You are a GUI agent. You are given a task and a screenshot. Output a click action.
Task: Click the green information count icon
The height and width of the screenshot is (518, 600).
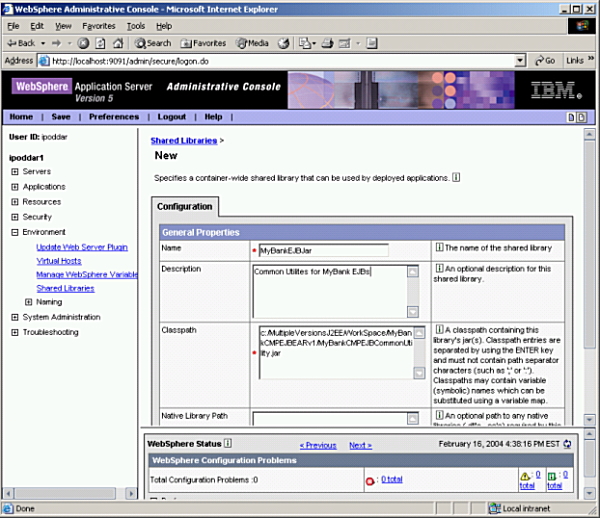(551, 476)
